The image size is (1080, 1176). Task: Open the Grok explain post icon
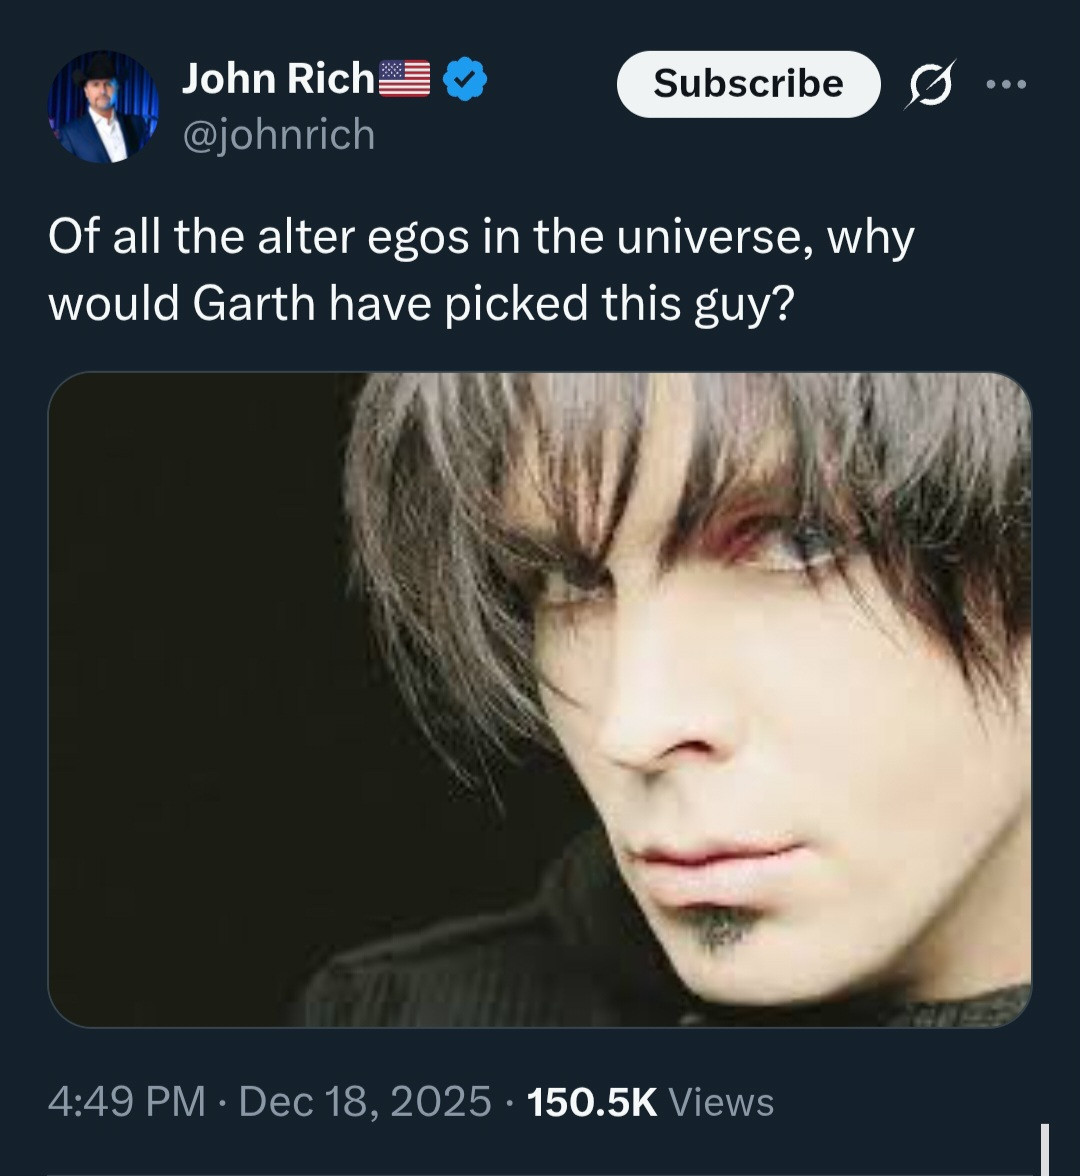(x=930, y=84)
